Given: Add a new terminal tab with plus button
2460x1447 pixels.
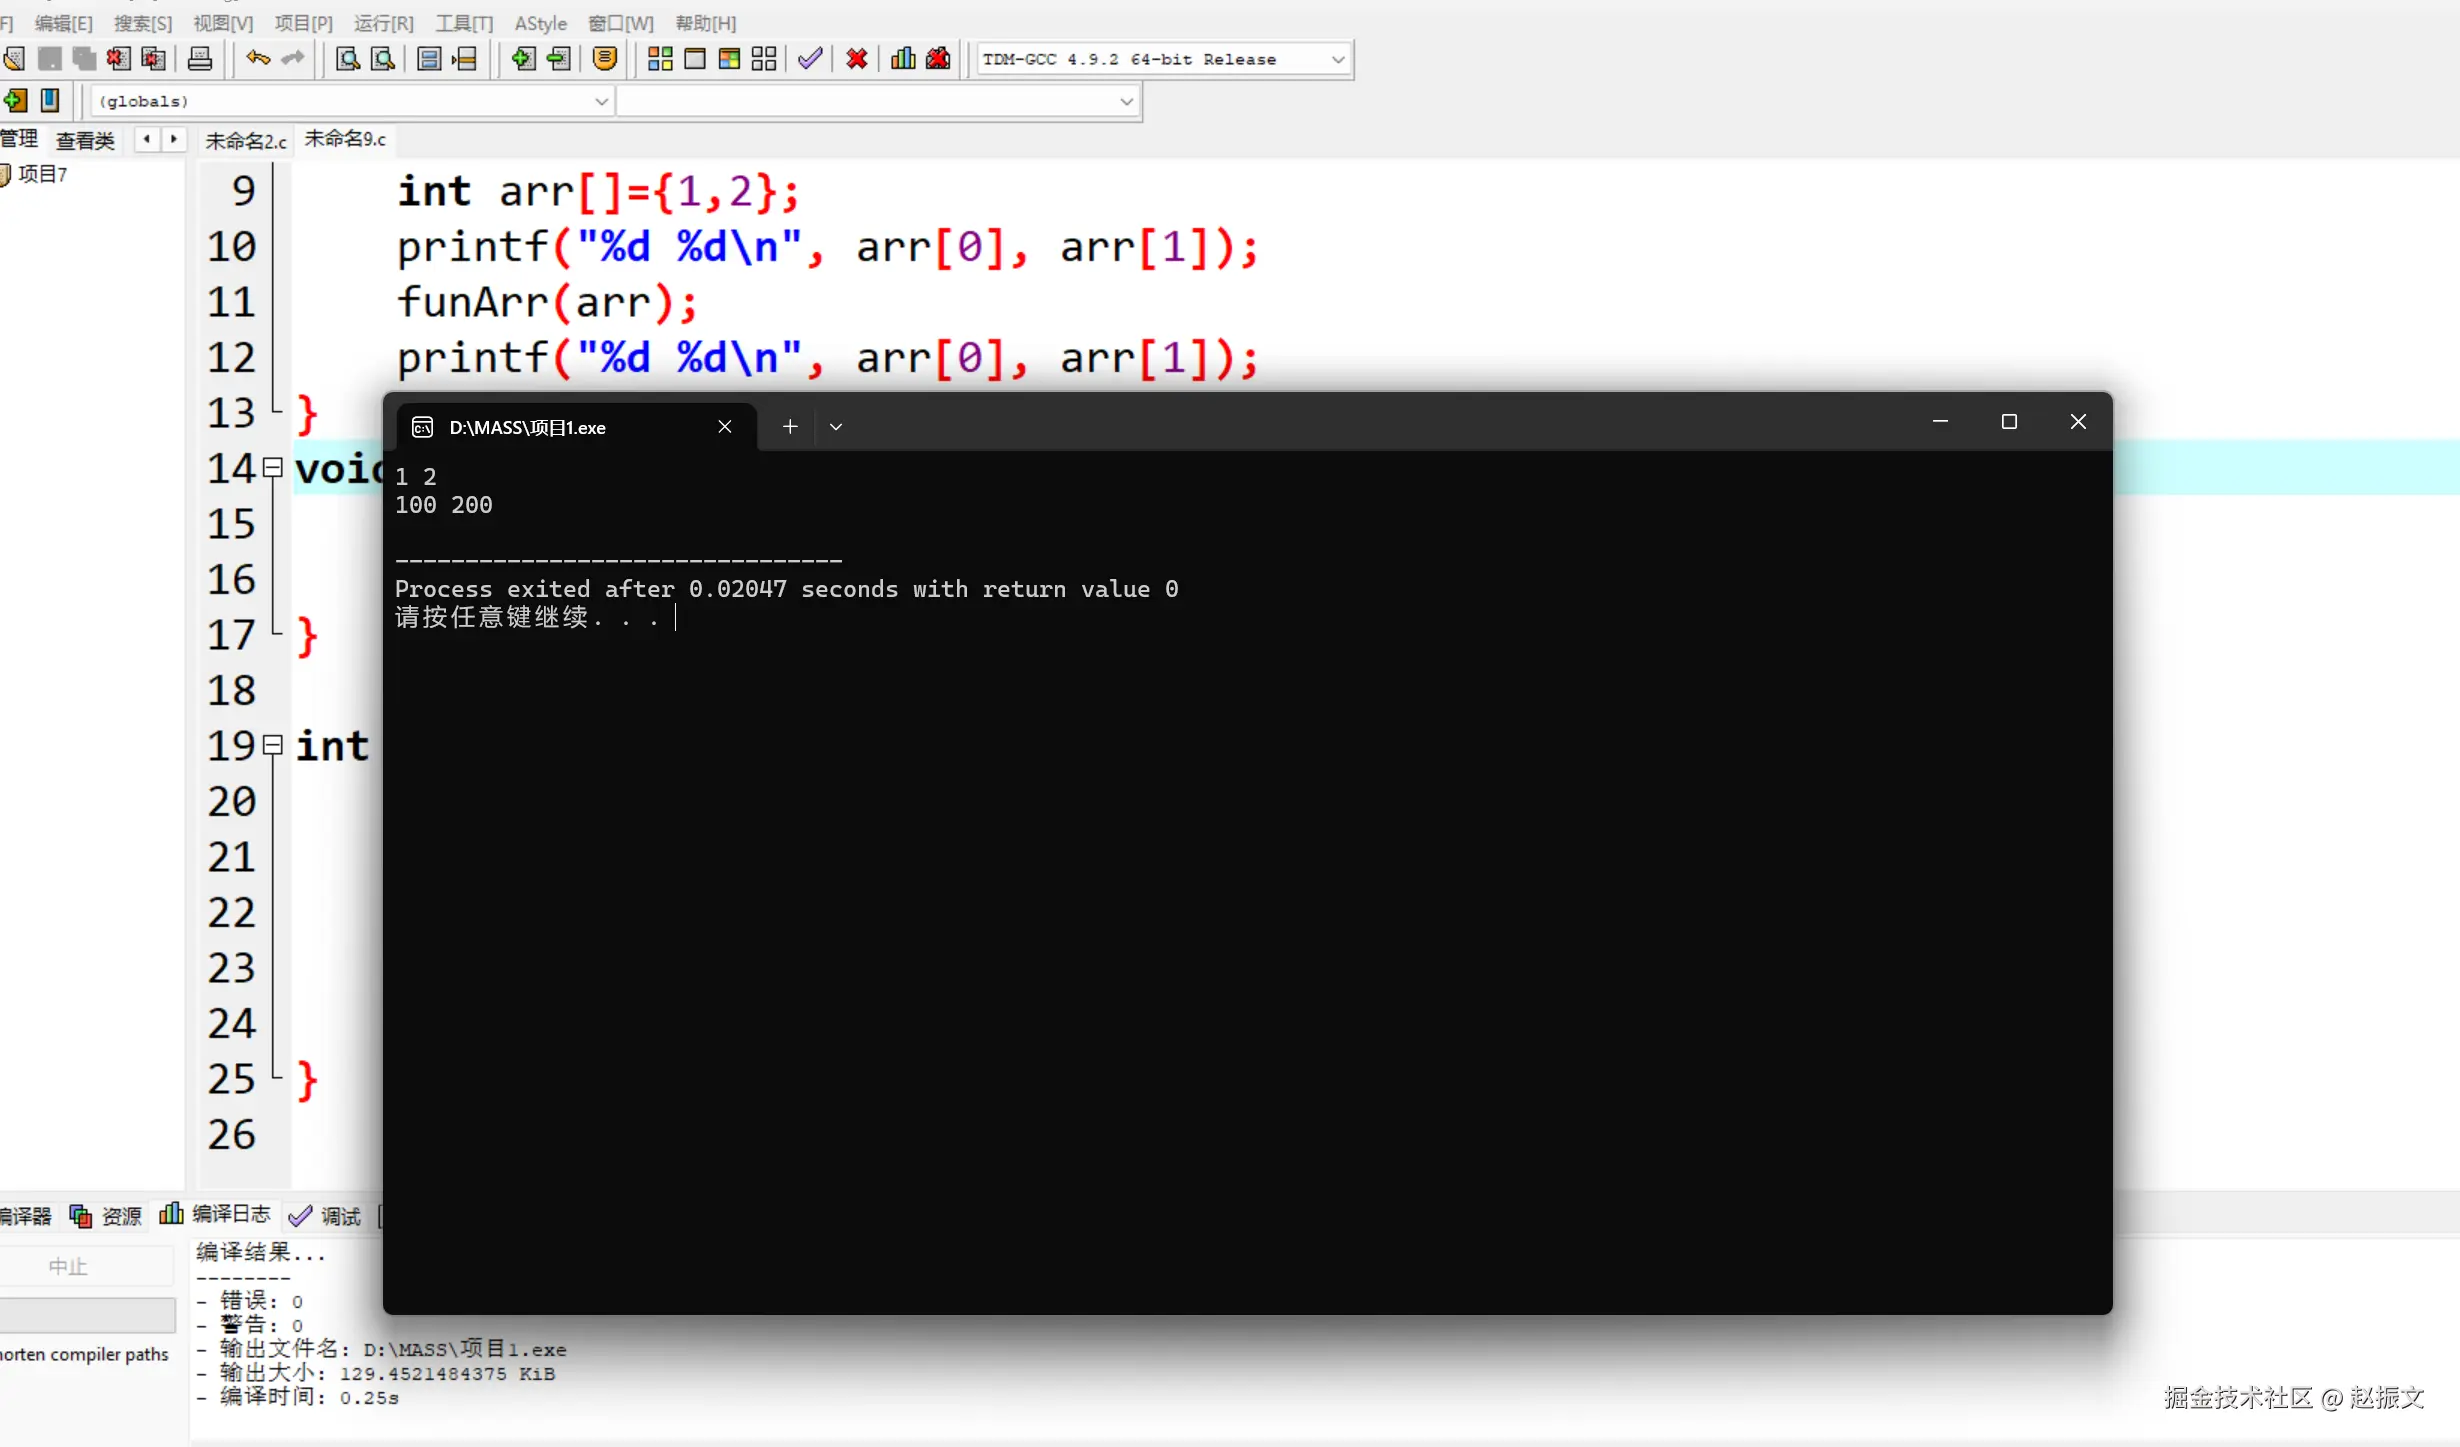Looking at the screenshot, I should [x=790, y=427].
